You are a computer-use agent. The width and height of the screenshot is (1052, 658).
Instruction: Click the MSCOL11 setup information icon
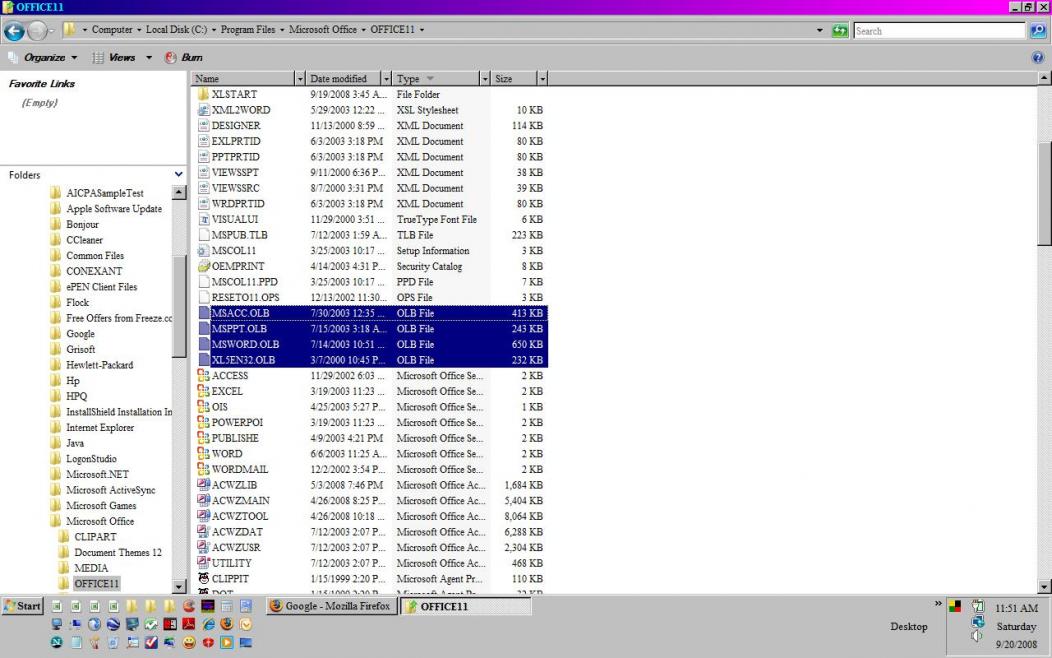[x=203, y=251]
